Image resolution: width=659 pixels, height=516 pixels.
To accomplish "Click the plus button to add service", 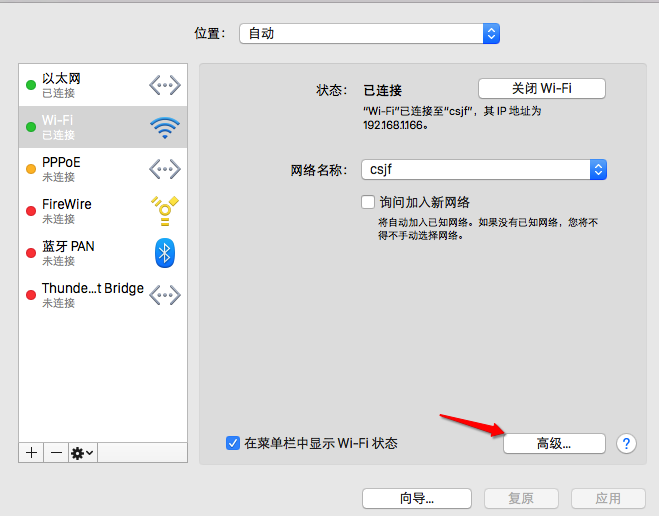I will coord(31,452).
